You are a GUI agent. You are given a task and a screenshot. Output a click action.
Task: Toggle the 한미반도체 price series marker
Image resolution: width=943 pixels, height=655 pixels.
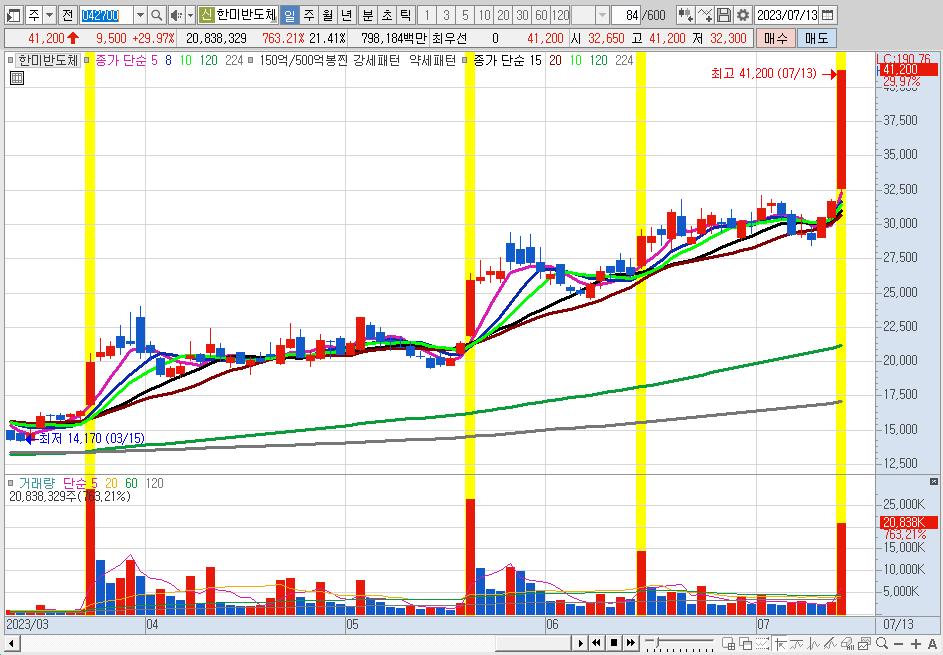[x=11, y=60]
